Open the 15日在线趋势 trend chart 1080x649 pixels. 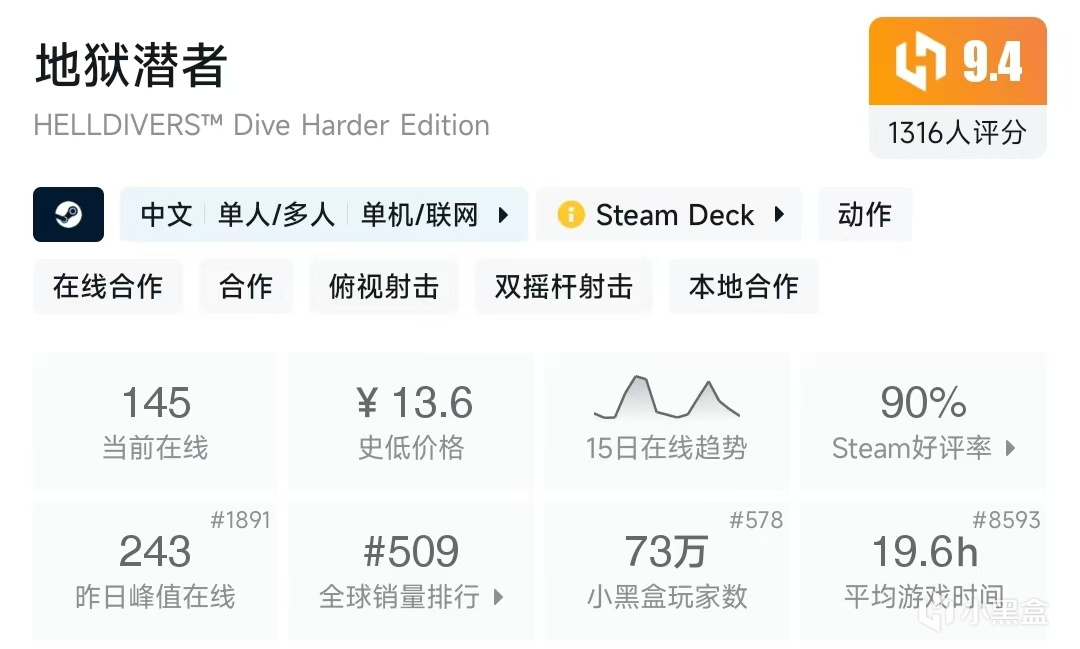[x=666, y=421]
